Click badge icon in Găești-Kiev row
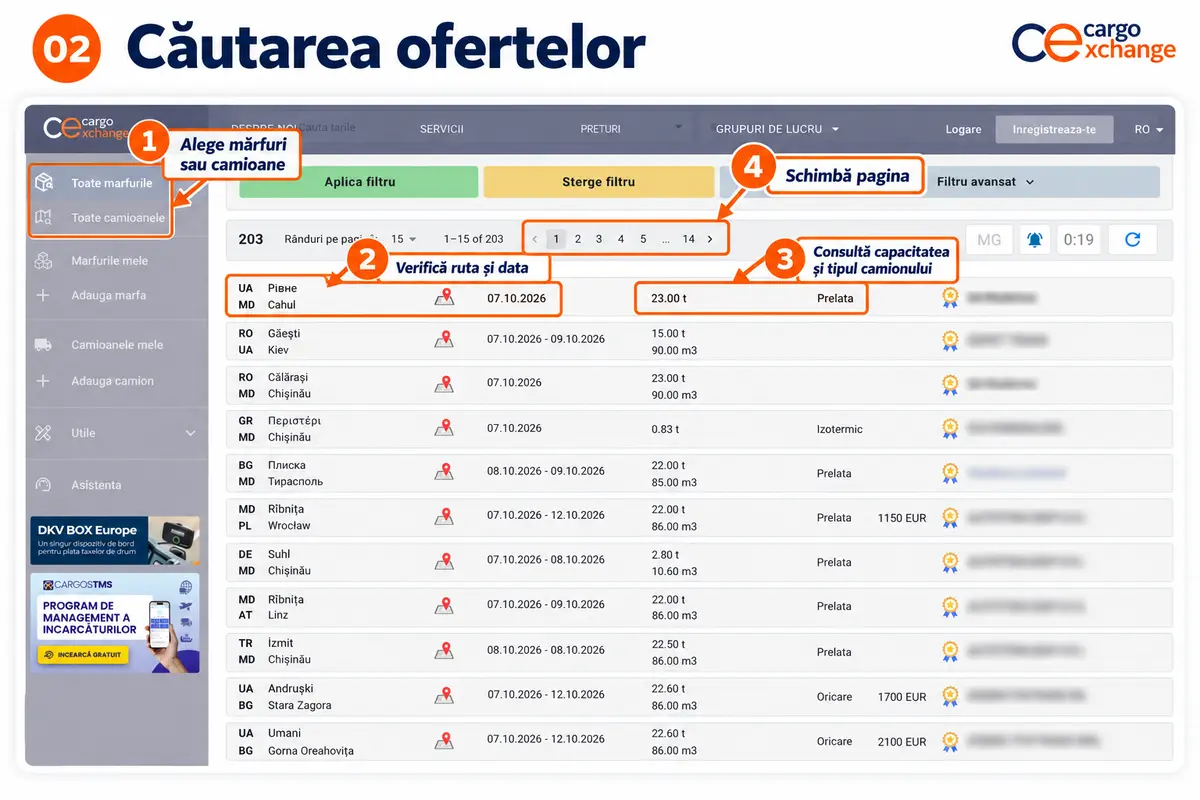 (x=950, y=341)
